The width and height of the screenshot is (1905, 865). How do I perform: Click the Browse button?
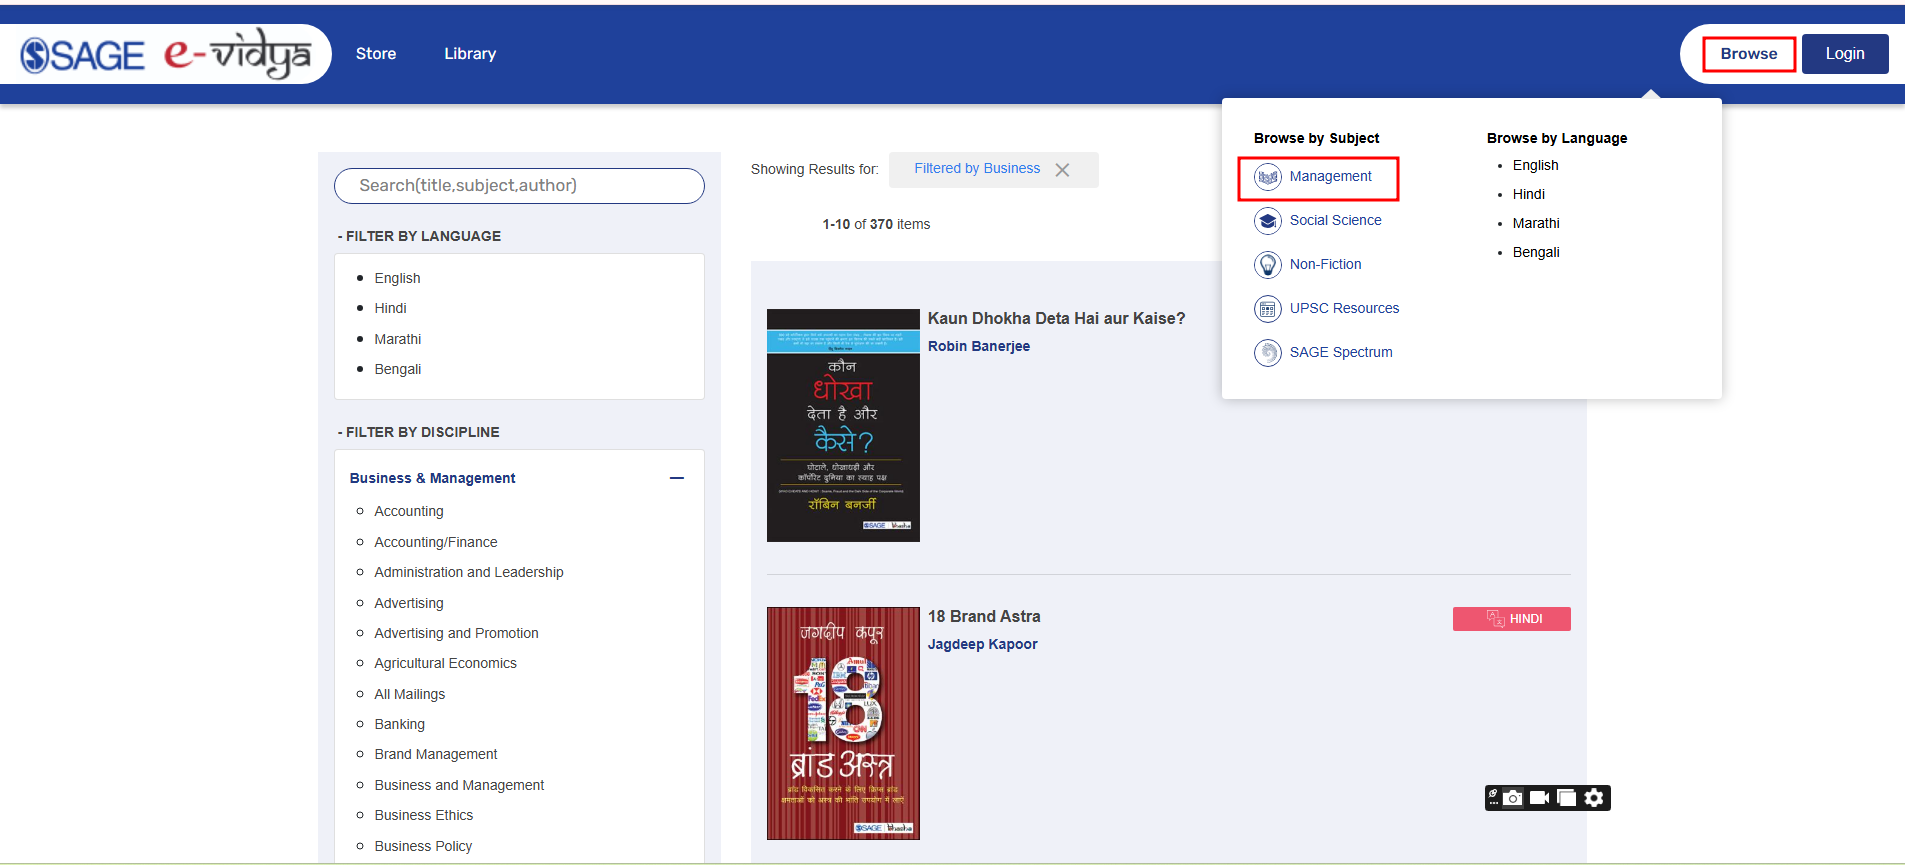1748,54
